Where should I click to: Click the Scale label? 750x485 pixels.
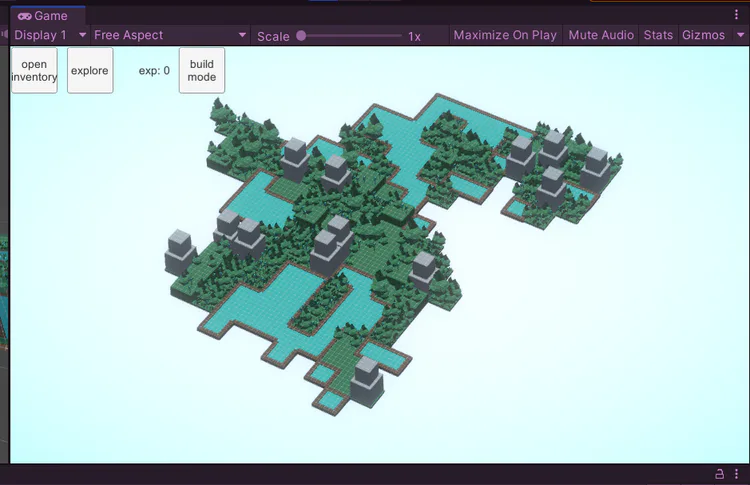(x=273, y=36)
